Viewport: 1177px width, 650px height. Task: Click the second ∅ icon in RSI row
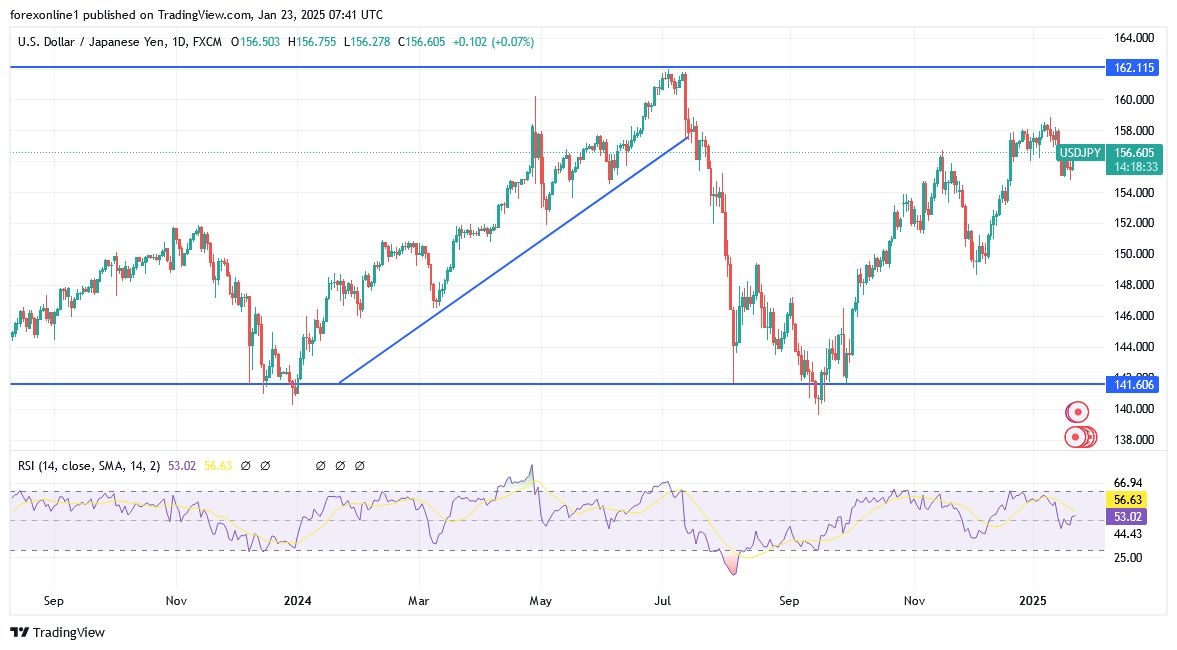[266, 465]
